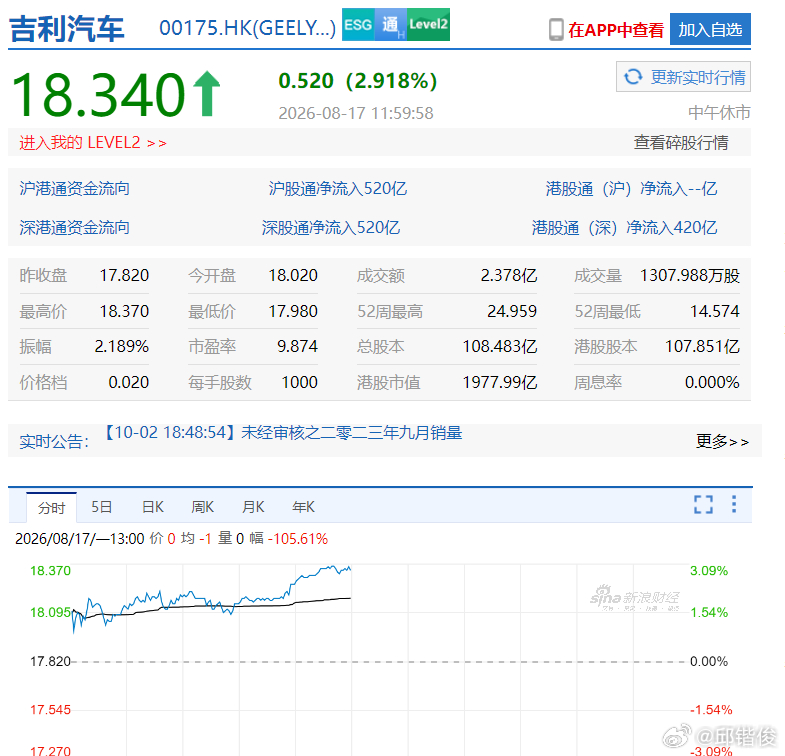Viewport: 785px width, 756px height.
Task: Click the fullscreen chart icon
Action: coord(703,504)
